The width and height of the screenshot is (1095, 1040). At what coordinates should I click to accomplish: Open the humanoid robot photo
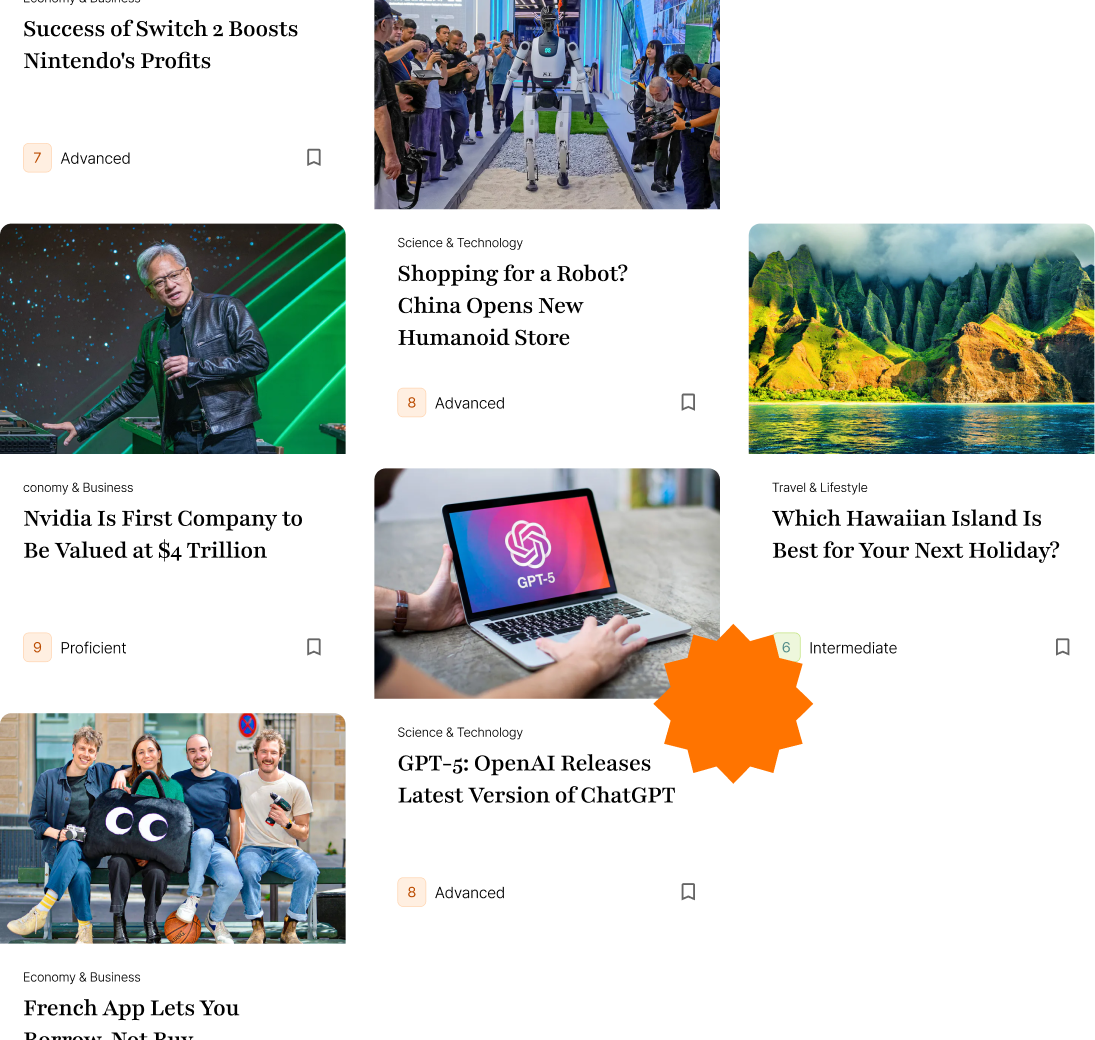[547, 104]
